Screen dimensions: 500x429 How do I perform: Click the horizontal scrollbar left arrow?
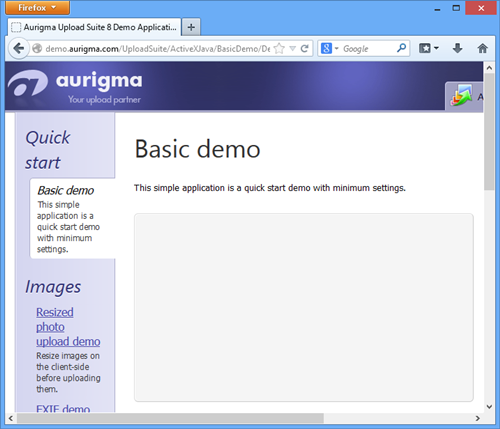[x=11, y=418]
